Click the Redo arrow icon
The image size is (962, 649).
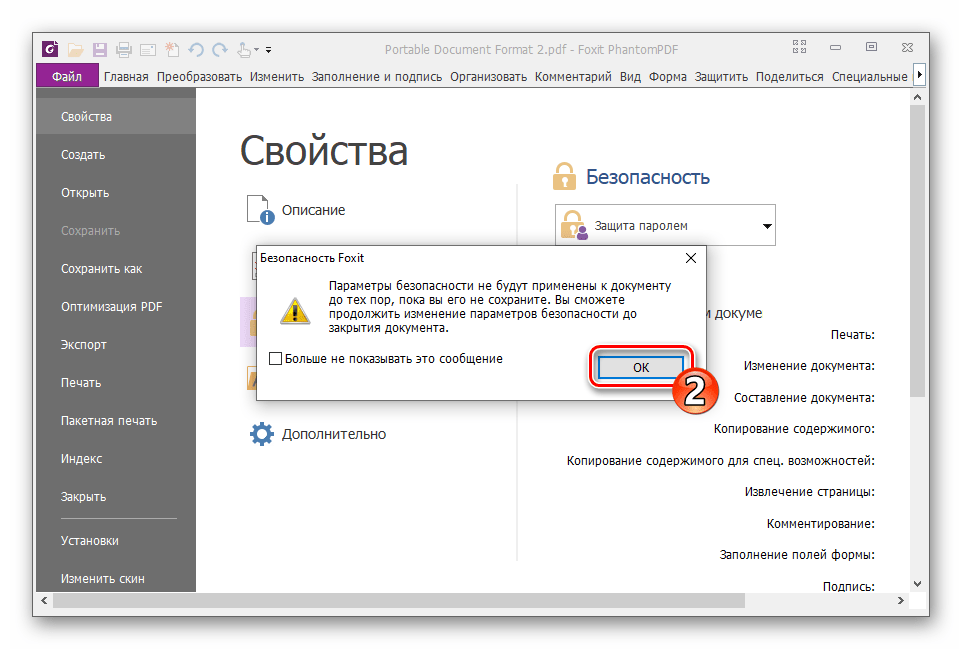pyautogui.click(x=220, y=49)
